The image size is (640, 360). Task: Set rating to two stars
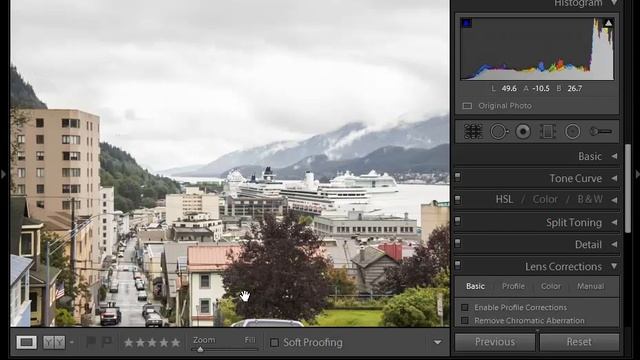click(x=140, y=342)
